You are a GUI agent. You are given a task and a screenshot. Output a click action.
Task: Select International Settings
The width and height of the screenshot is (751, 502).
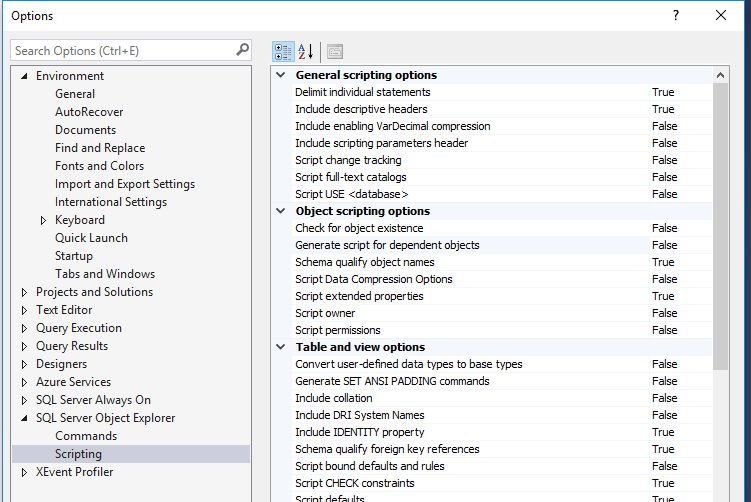coord(111,202)
